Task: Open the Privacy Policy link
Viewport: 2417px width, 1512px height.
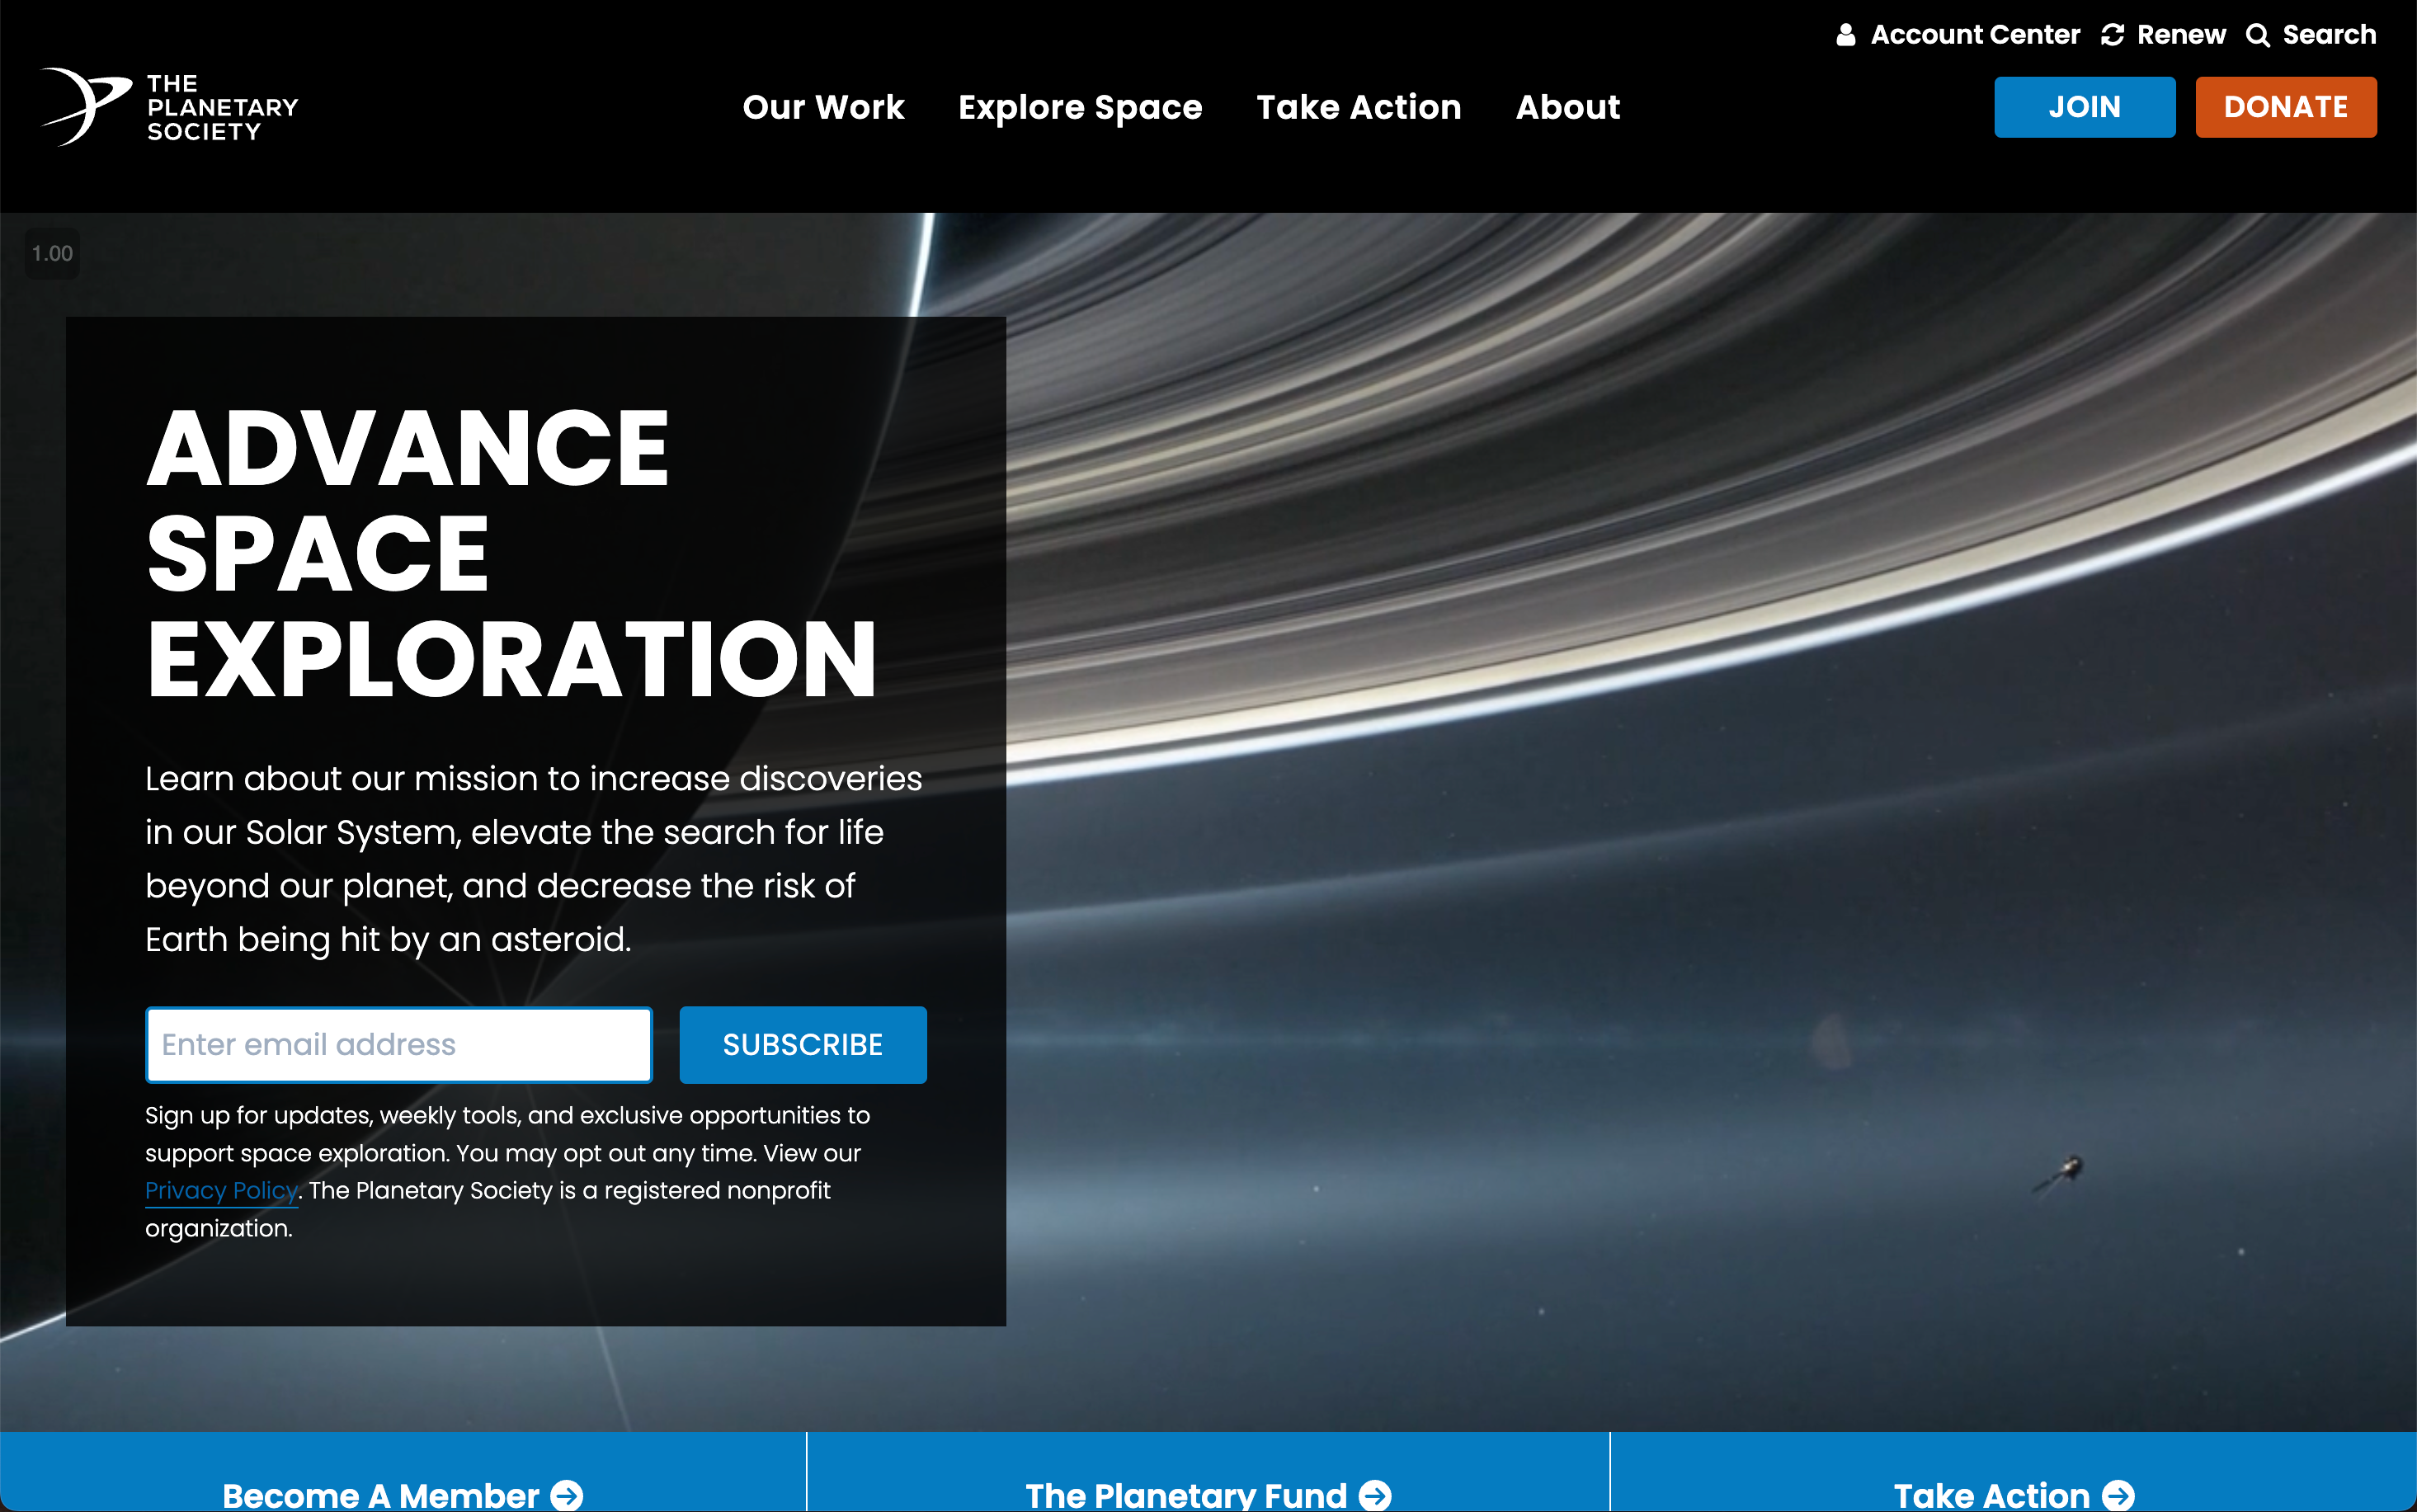Action: (x=221, y=1190)
